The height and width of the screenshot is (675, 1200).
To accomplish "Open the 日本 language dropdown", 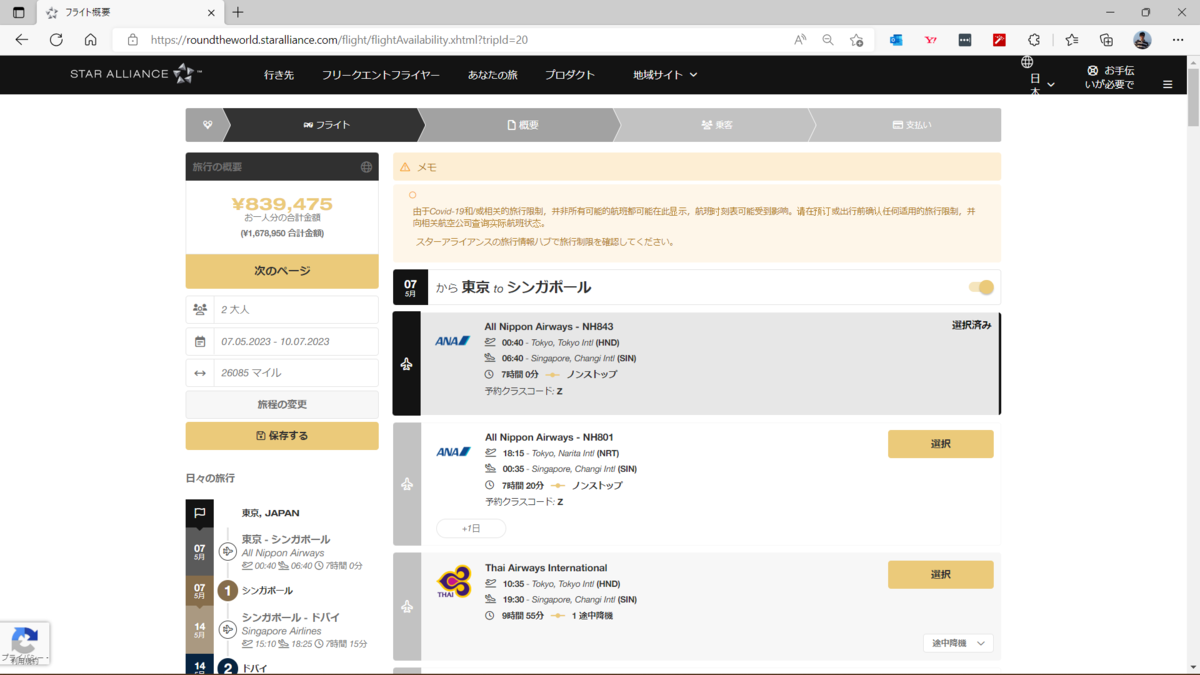I will click(x=1042, y=84).
